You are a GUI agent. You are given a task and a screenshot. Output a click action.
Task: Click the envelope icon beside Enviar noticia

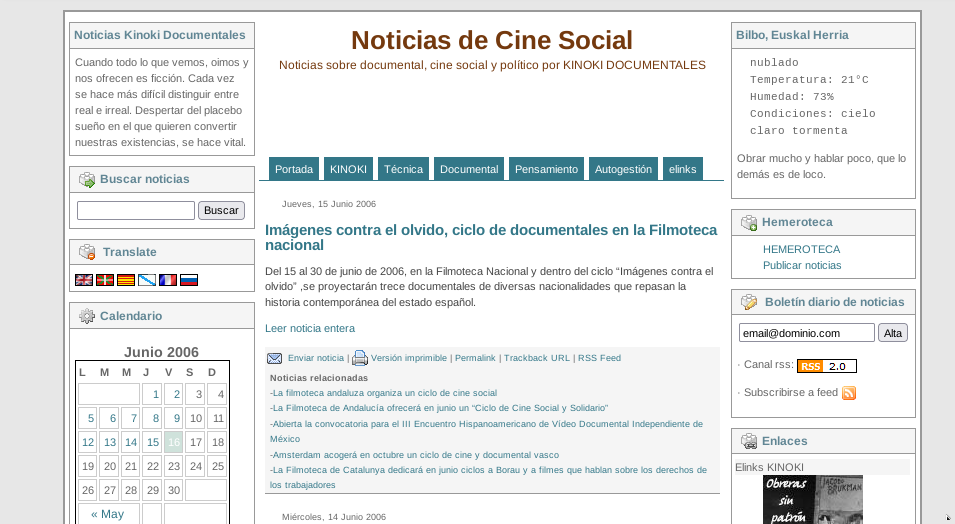(x=275, y=358)
